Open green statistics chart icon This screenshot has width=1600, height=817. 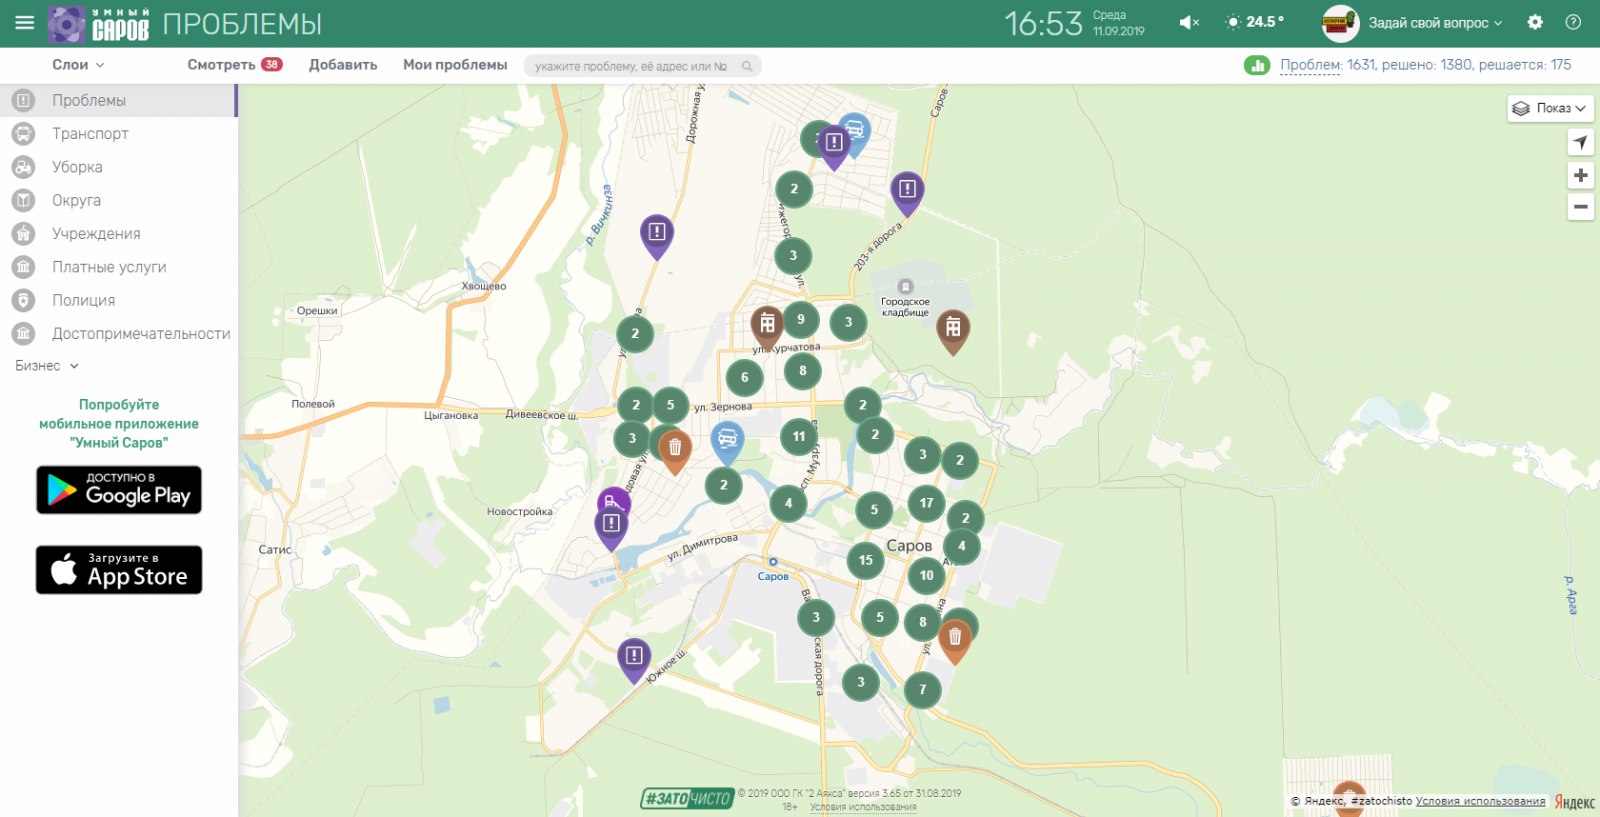(x=1256, y=65)
